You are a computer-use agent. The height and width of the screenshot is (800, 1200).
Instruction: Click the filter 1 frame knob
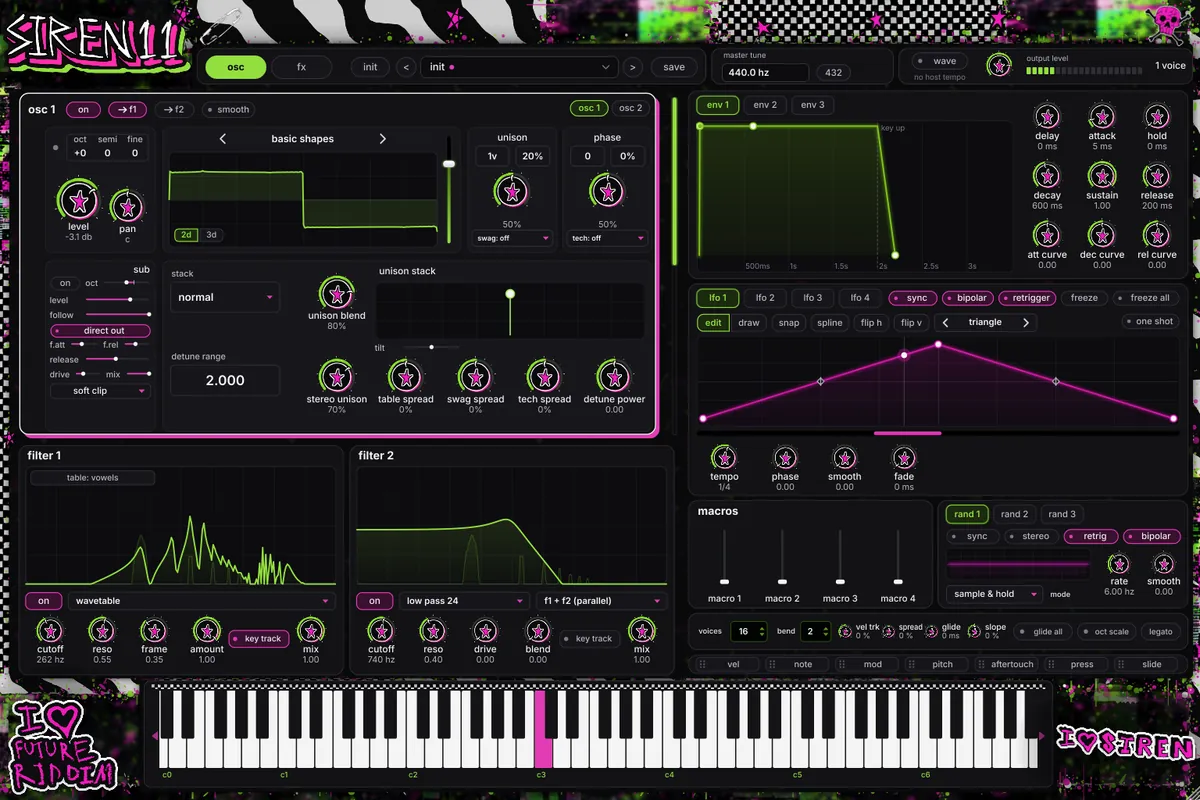(x=154, y=630)
